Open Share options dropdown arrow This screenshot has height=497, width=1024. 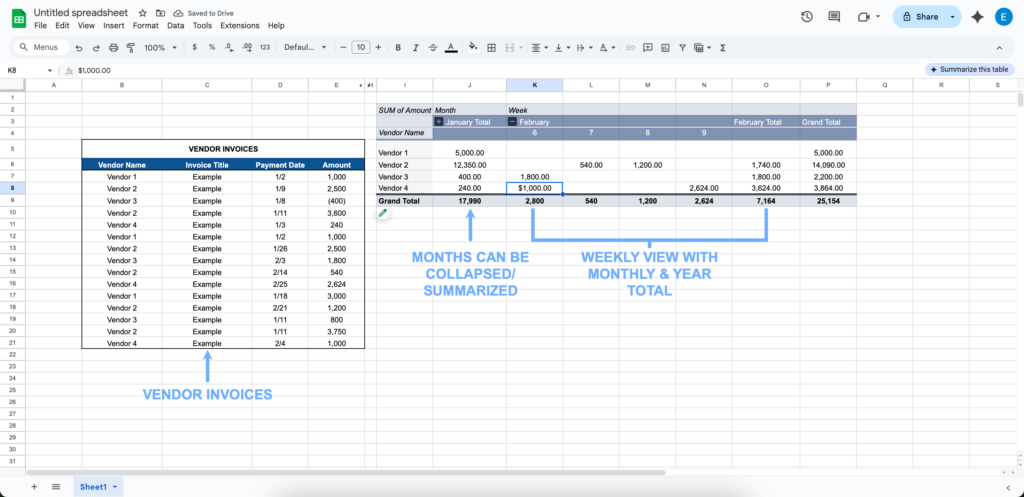(953, 17)
